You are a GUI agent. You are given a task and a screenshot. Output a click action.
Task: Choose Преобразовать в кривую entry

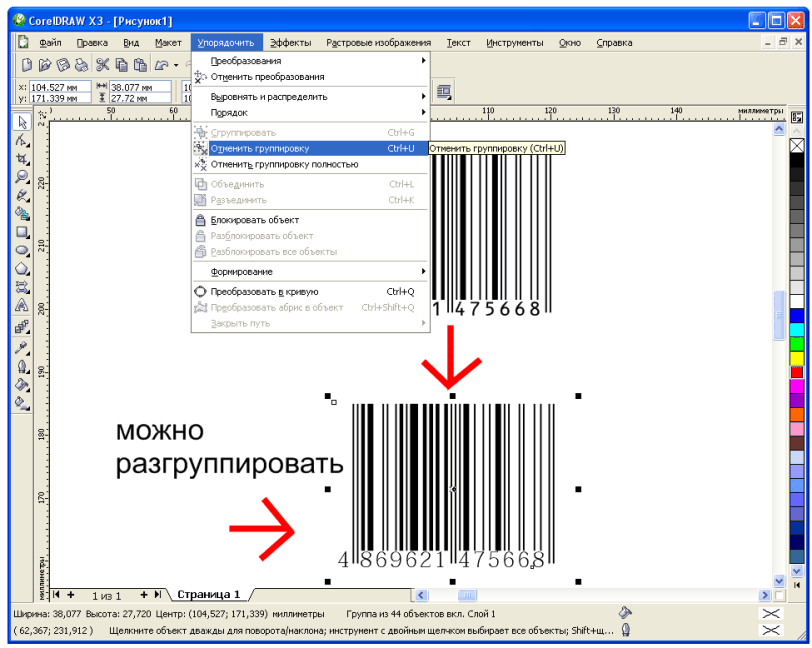[x=311, y=292]
